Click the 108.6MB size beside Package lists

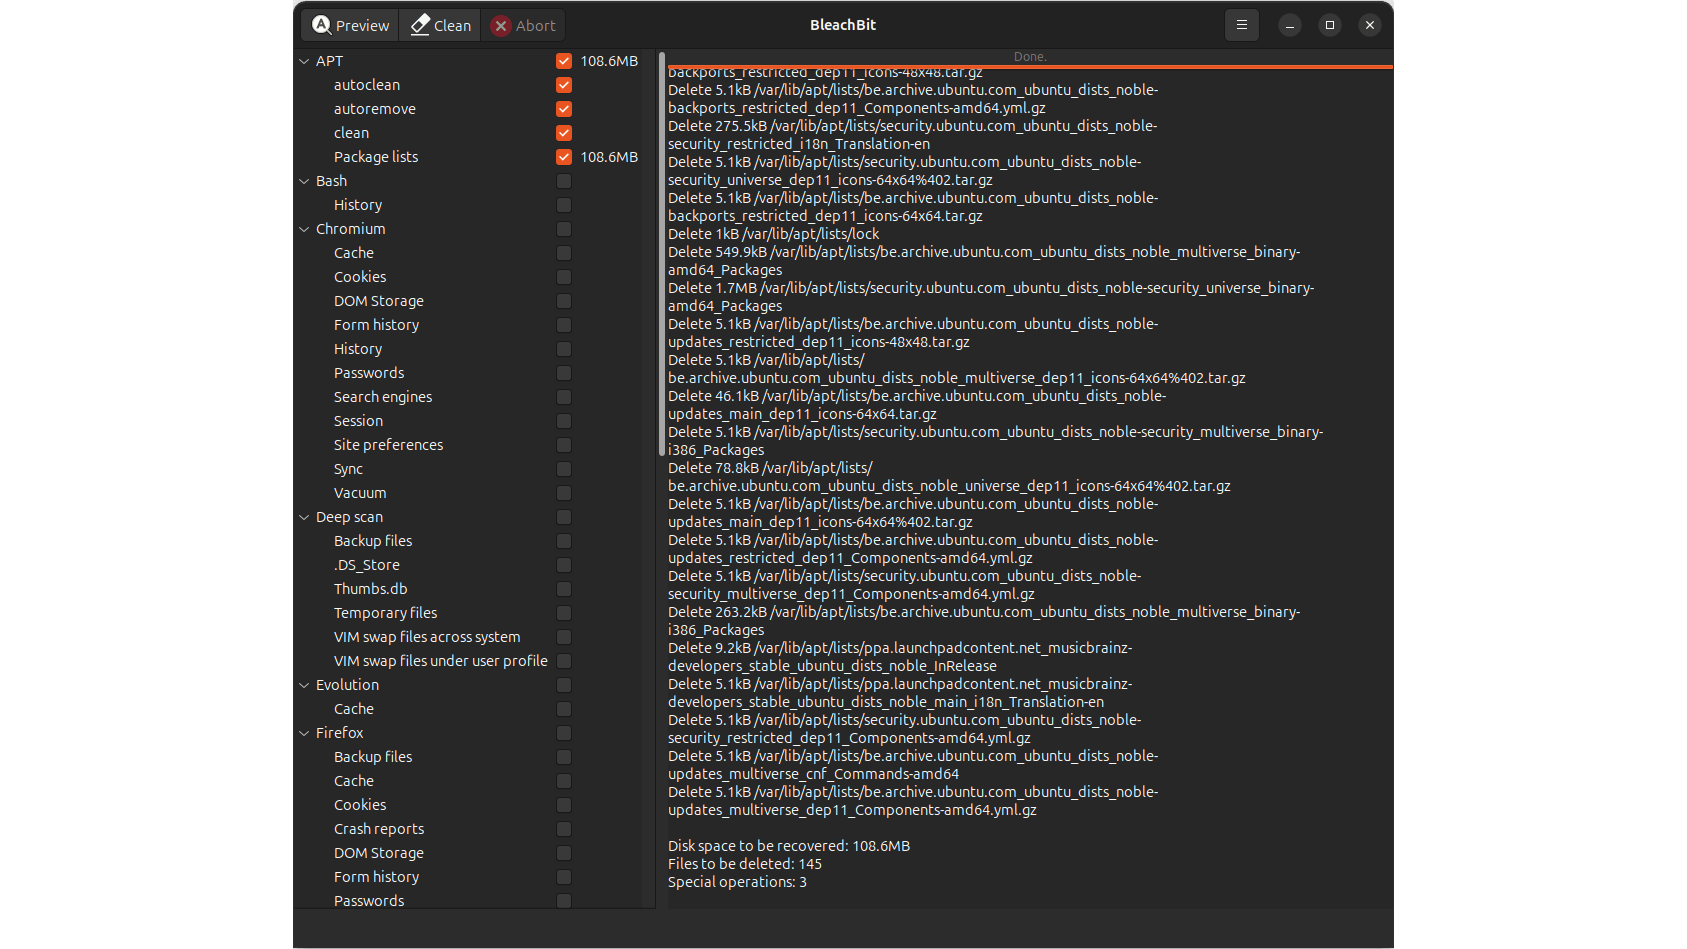pos(609,157)
